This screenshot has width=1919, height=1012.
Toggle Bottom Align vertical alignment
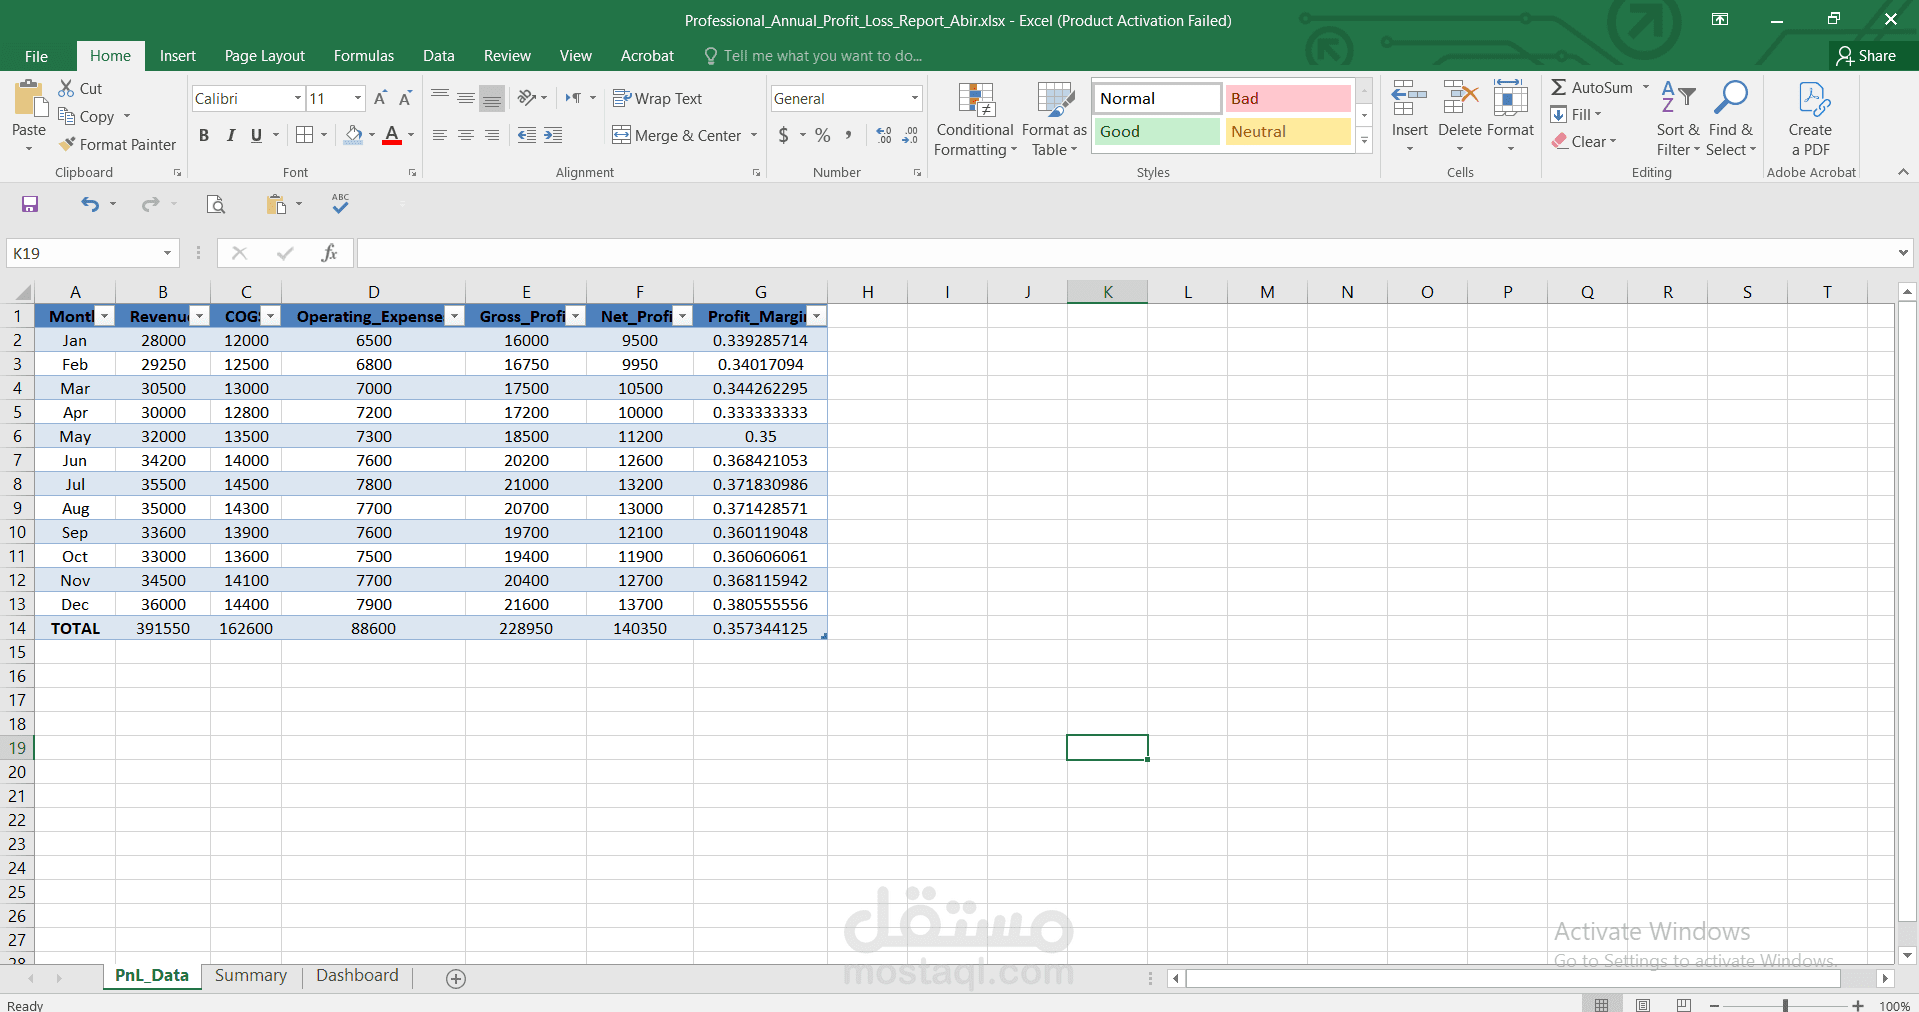(492, 98)
